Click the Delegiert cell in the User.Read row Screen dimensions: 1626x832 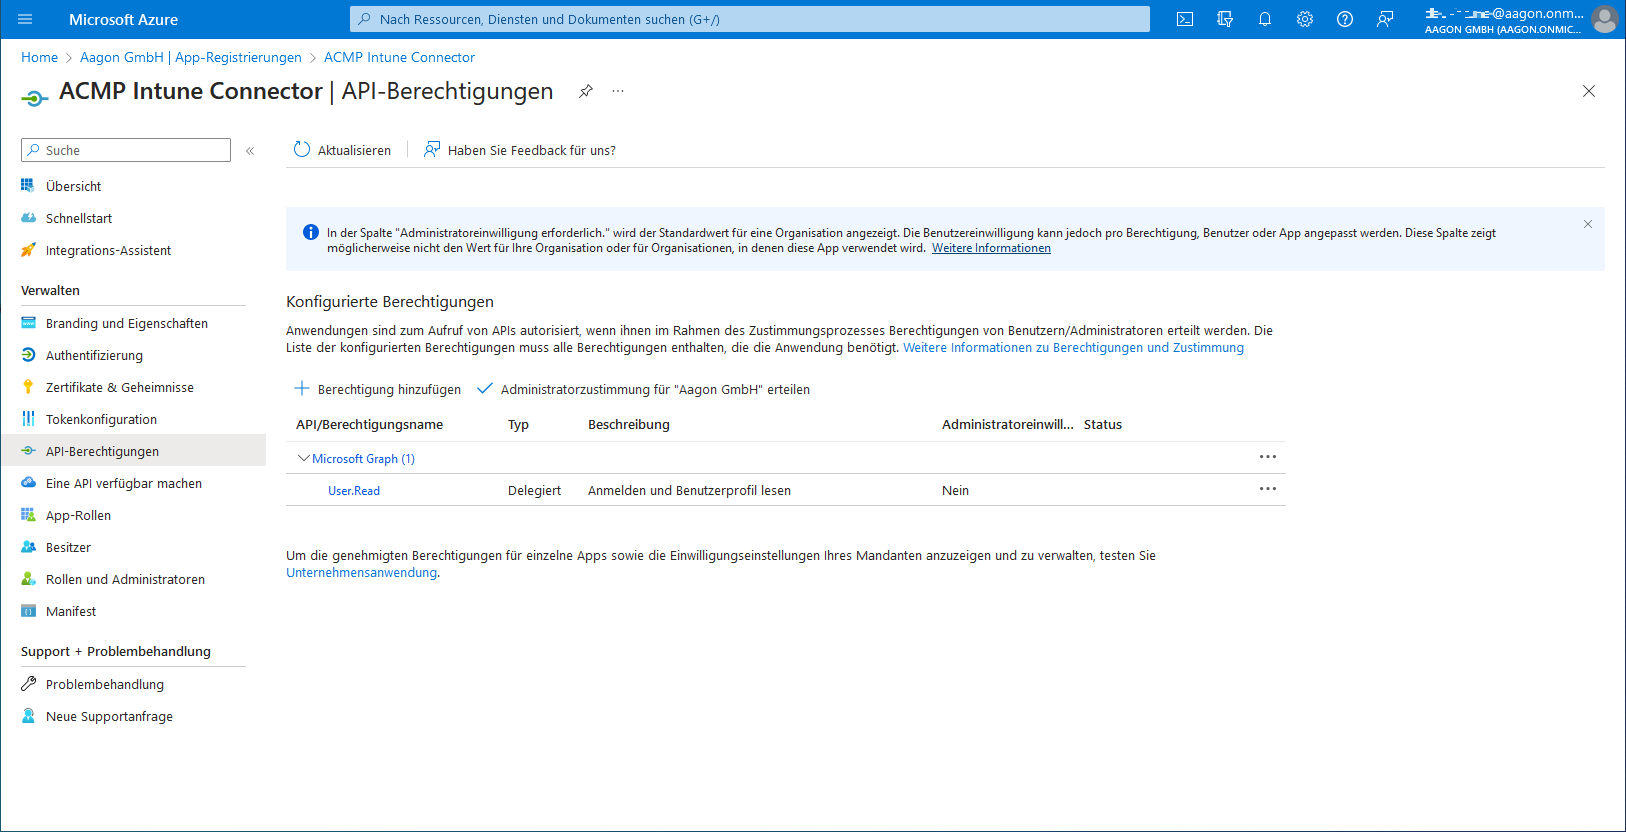coord(534,490)
